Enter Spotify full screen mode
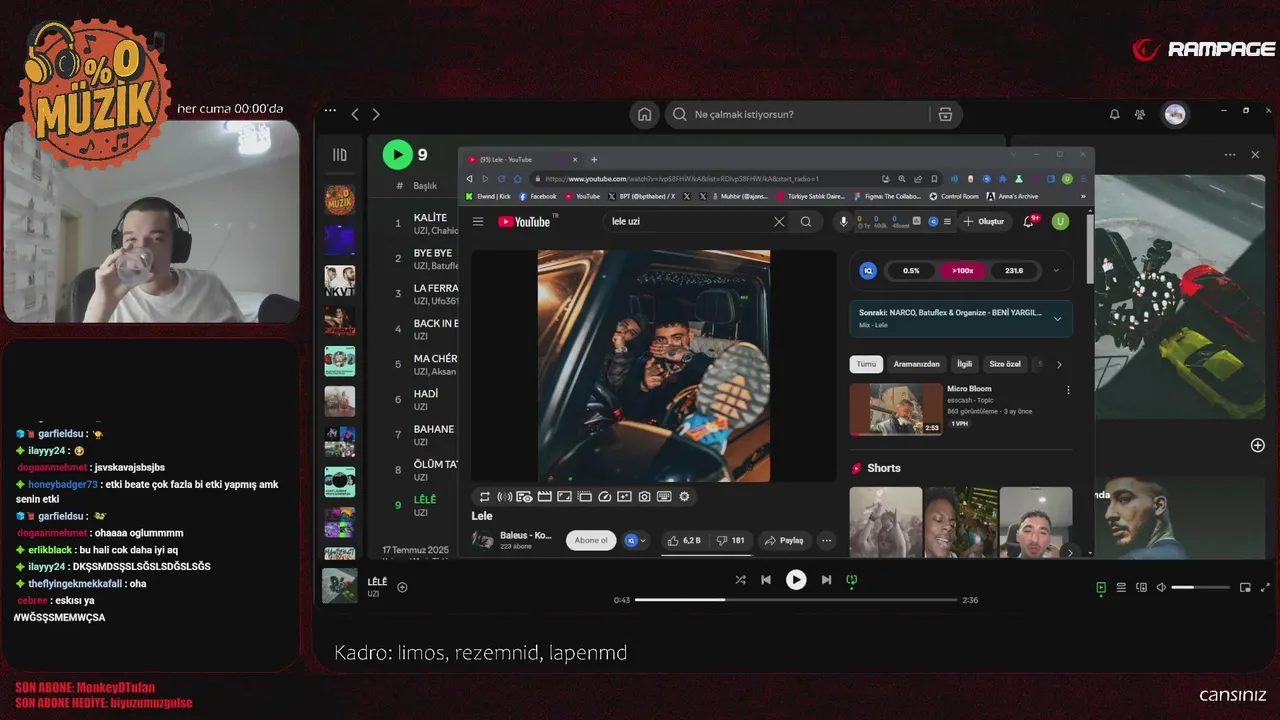Image resolution: width=1280 pixels, height=720 pixels. pos(1265,588)
